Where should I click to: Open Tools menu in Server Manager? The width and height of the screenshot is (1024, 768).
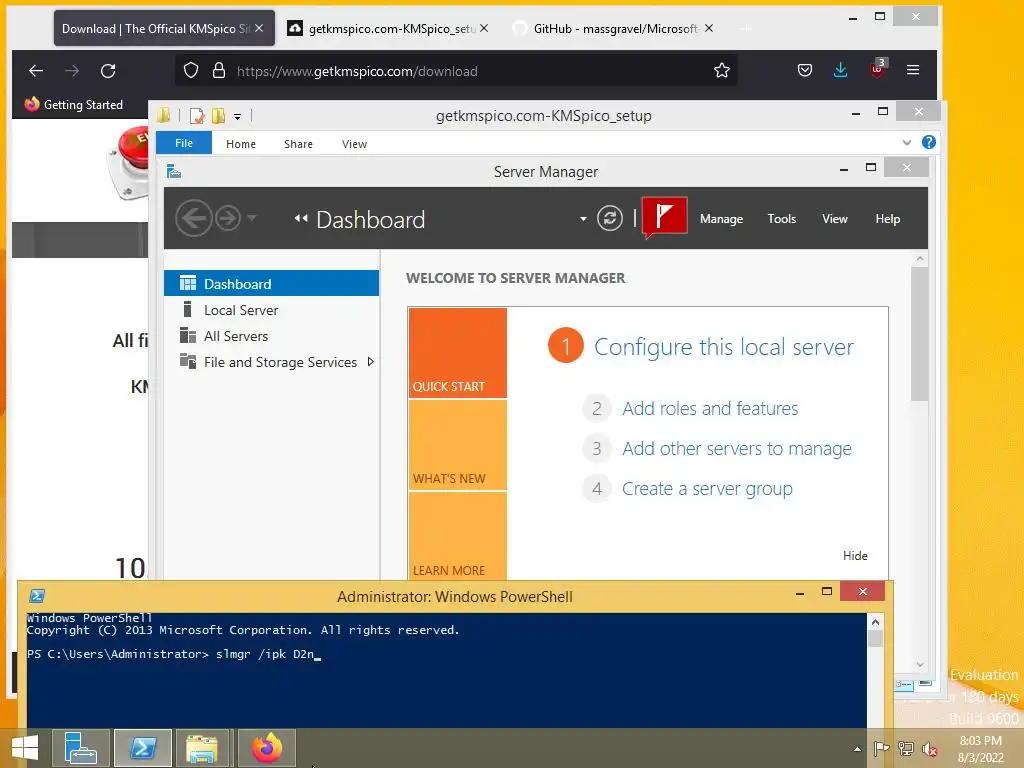[x=782, y=219]
